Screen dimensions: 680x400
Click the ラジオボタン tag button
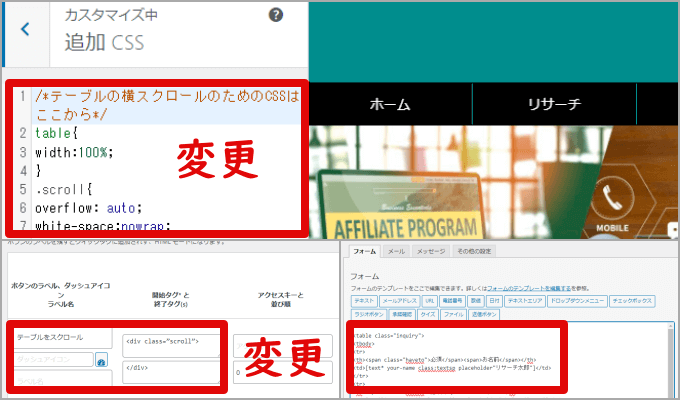(x=369, y=314)
